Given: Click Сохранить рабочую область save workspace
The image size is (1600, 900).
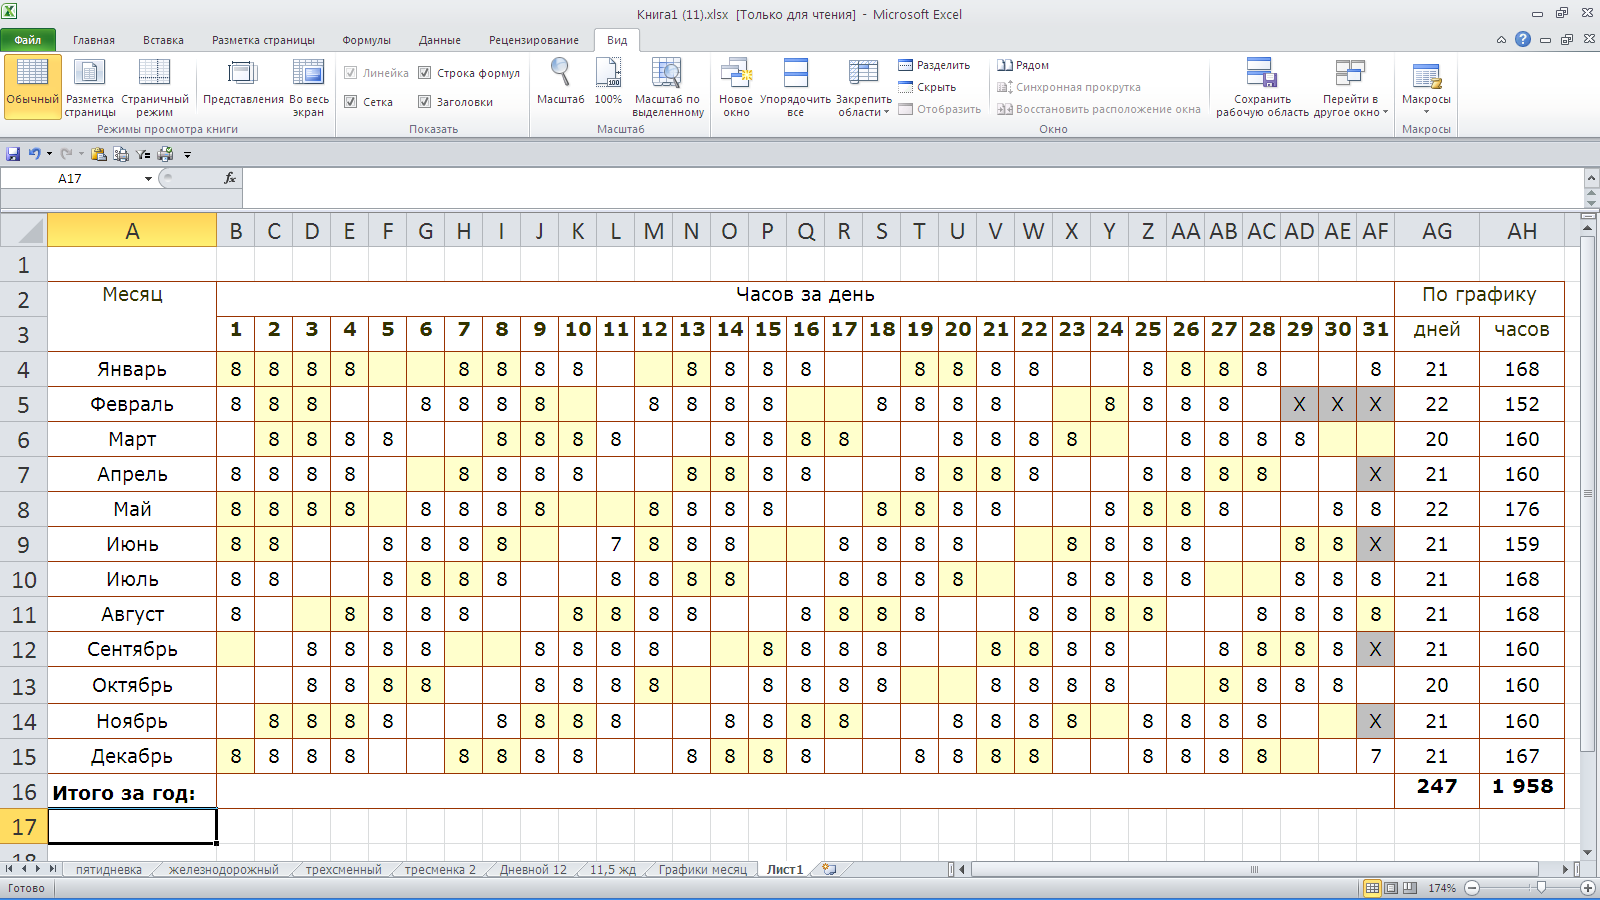Looking at the screenshot, I should tap(1262, 87).
